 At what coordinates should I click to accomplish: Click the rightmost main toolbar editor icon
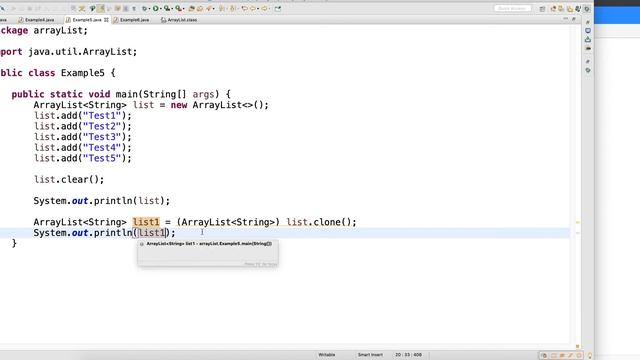point(278,8)
